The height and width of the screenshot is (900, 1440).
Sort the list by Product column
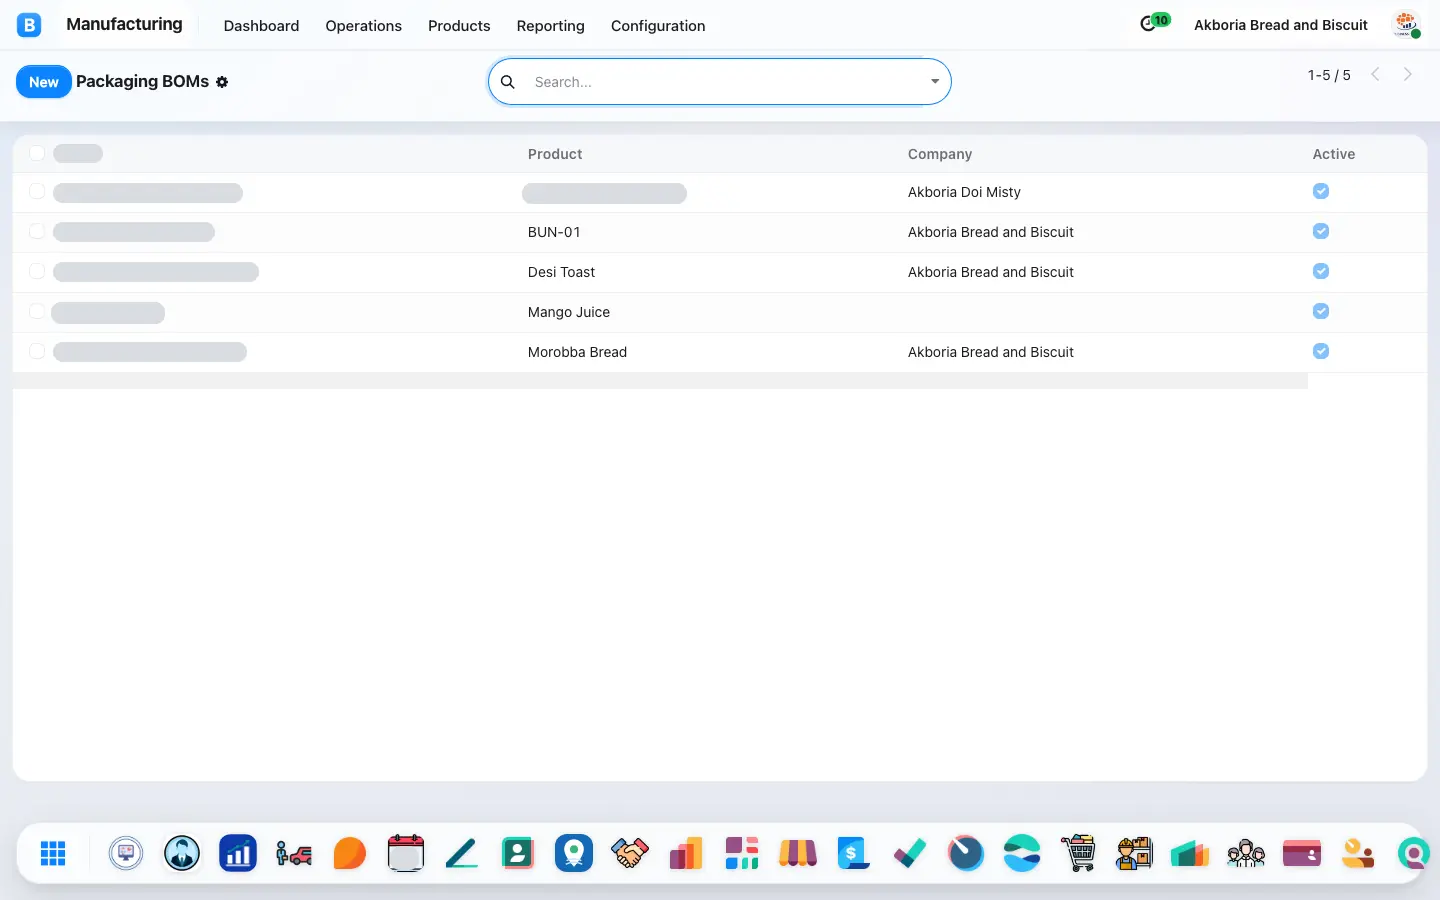pos(555,154)
